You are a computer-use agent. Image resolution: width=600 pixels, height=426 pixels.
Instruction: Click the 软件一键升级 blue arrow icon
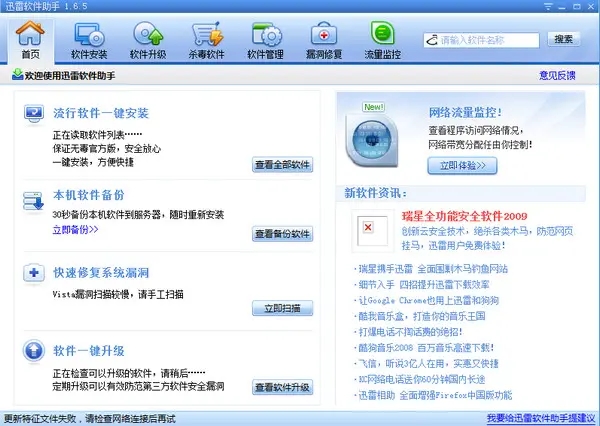tap(34, 350)
